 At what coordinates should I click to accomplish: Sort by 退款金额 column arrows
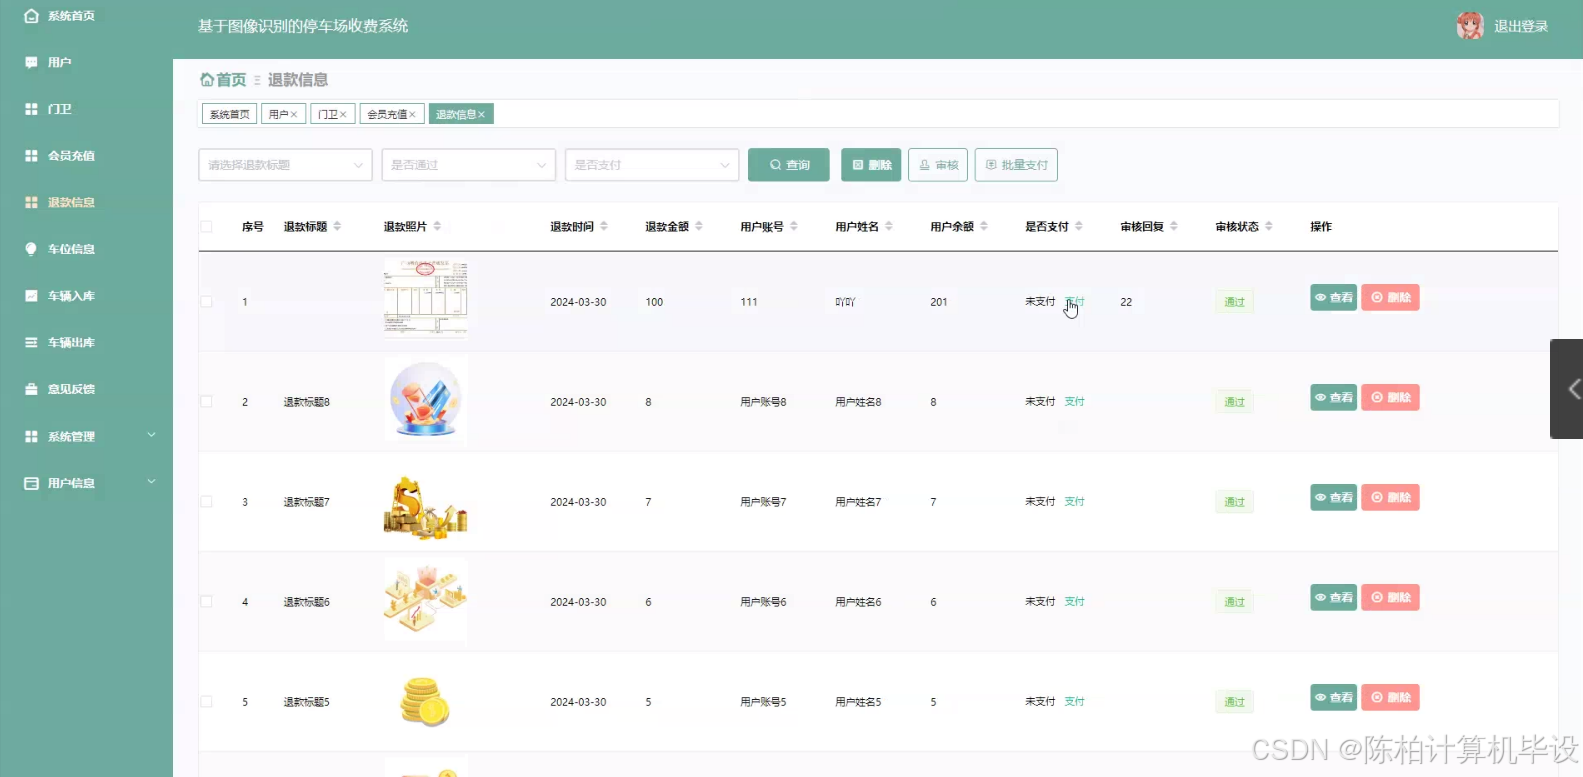(699, 226)
